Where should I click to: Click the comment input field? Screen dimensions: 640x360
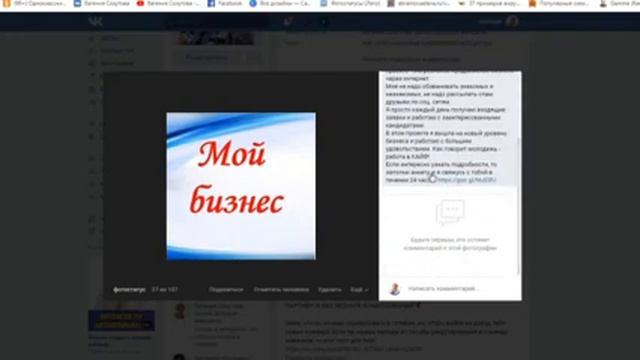[x=461, y=289]
